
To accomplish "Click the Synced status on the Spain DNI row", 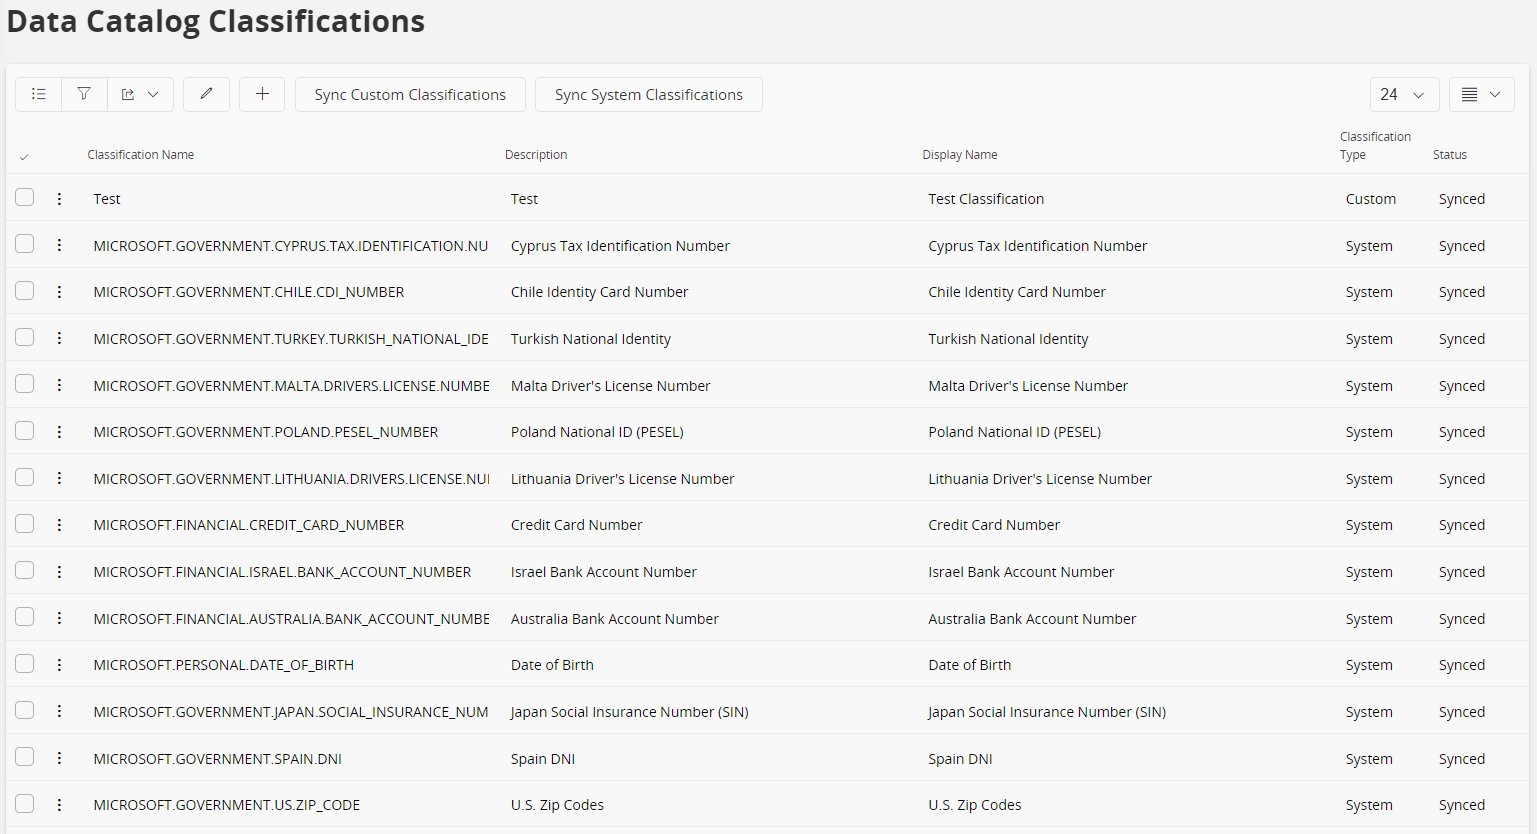I will point(1462,758).
